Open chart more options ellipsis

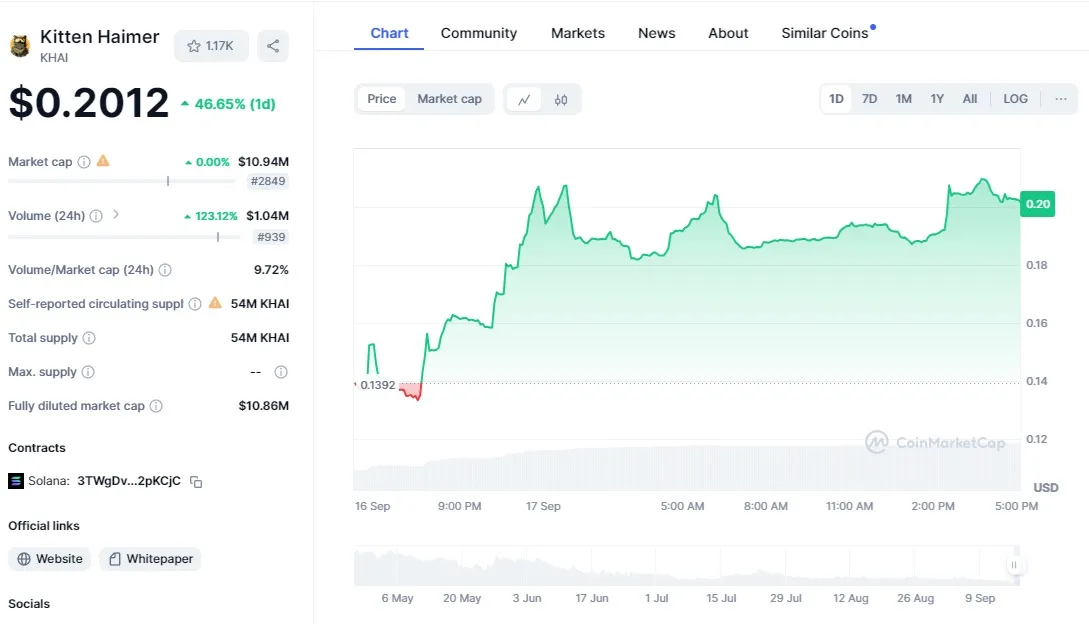[x=1061, y=99]
